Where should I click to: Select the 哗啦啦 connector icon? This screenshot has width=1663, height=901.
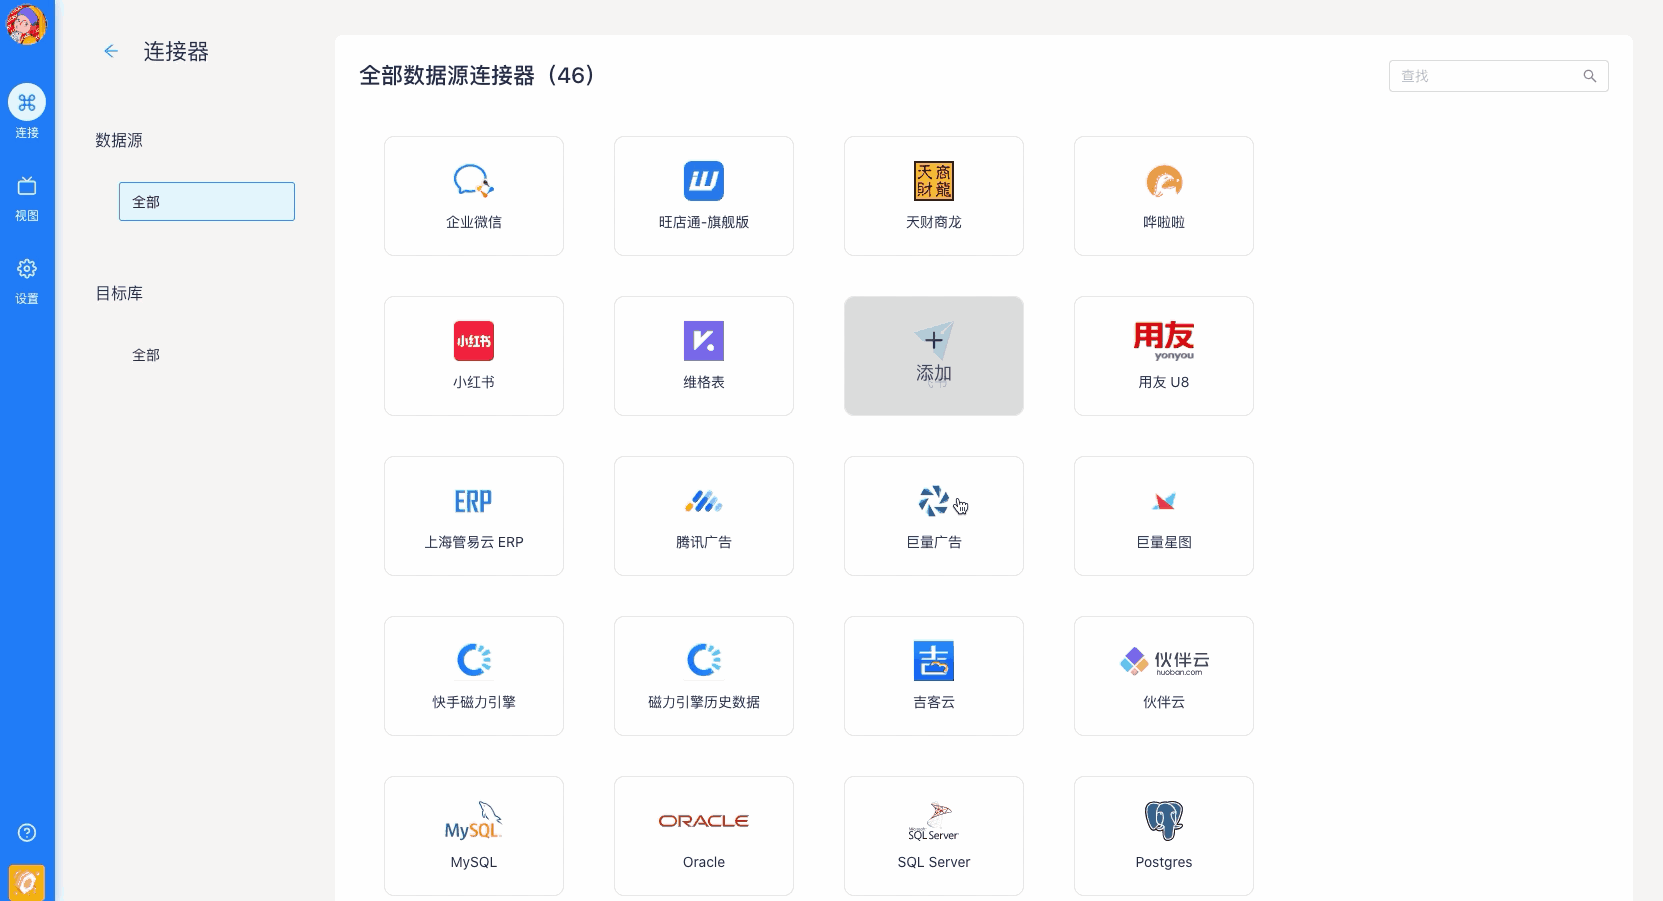tap(1164, 181)
